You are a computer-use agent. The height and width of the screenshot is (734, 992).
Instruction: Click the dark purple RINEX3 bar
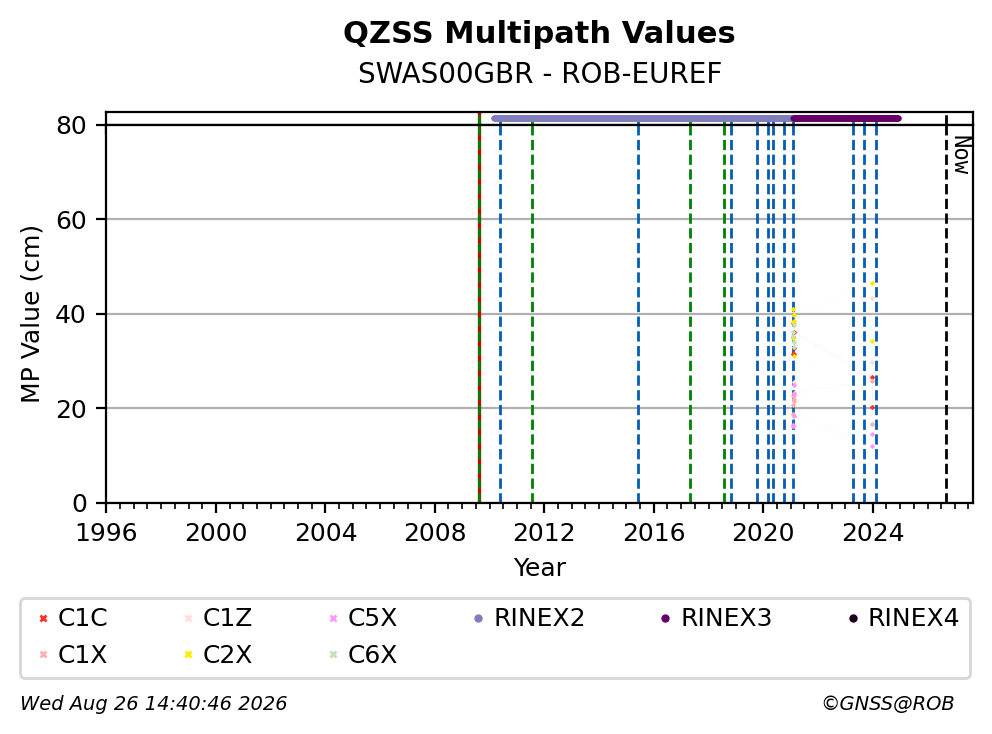point(846,118)
